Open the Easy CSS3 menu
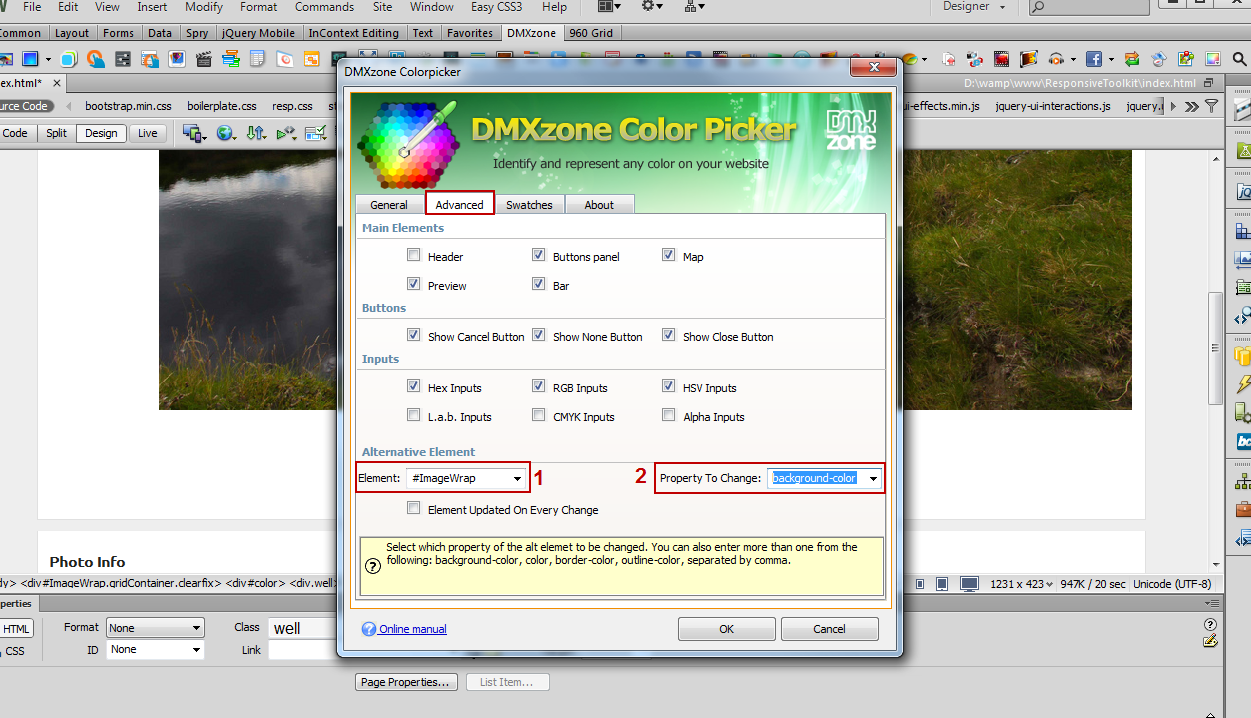The image size is (1251, 718). point(497,7)
